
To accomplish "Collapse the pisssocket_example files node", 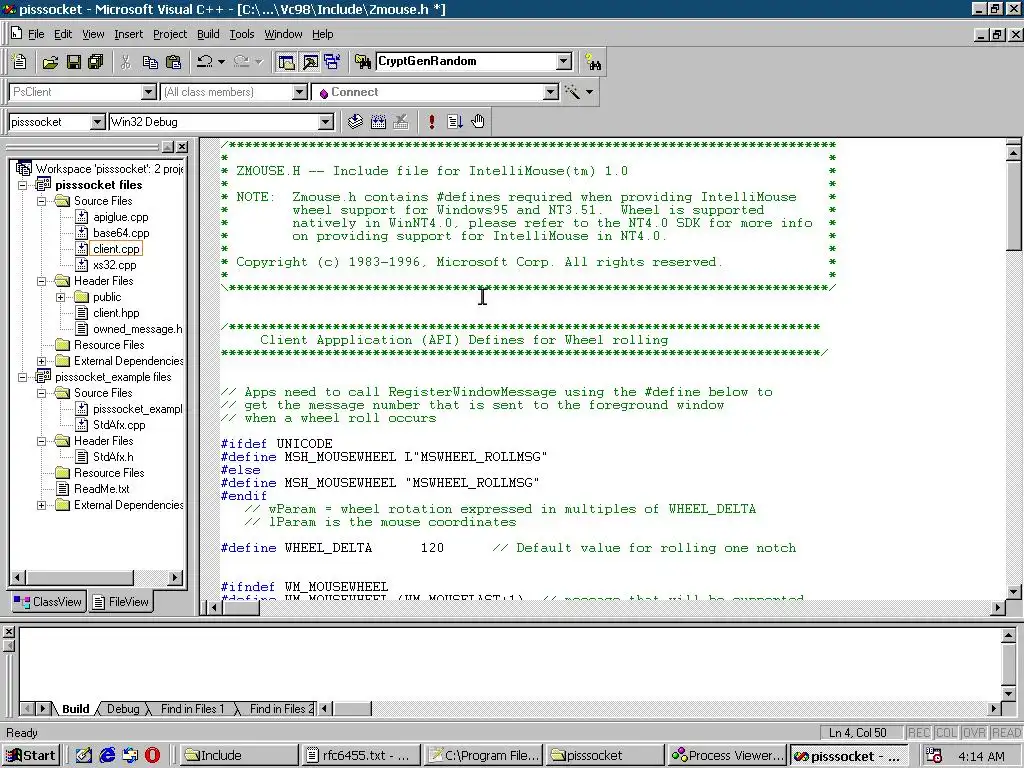I will (23, 377).
